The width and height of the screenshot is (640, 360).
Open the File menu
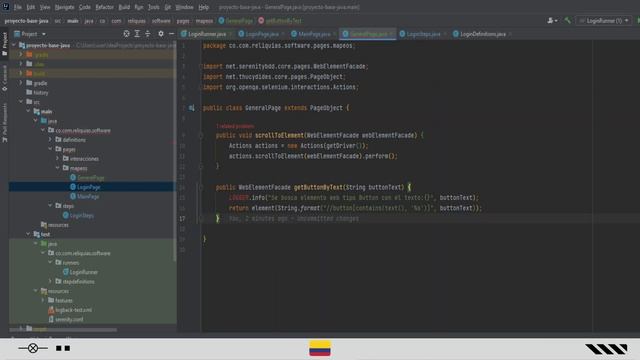point(18,7)
